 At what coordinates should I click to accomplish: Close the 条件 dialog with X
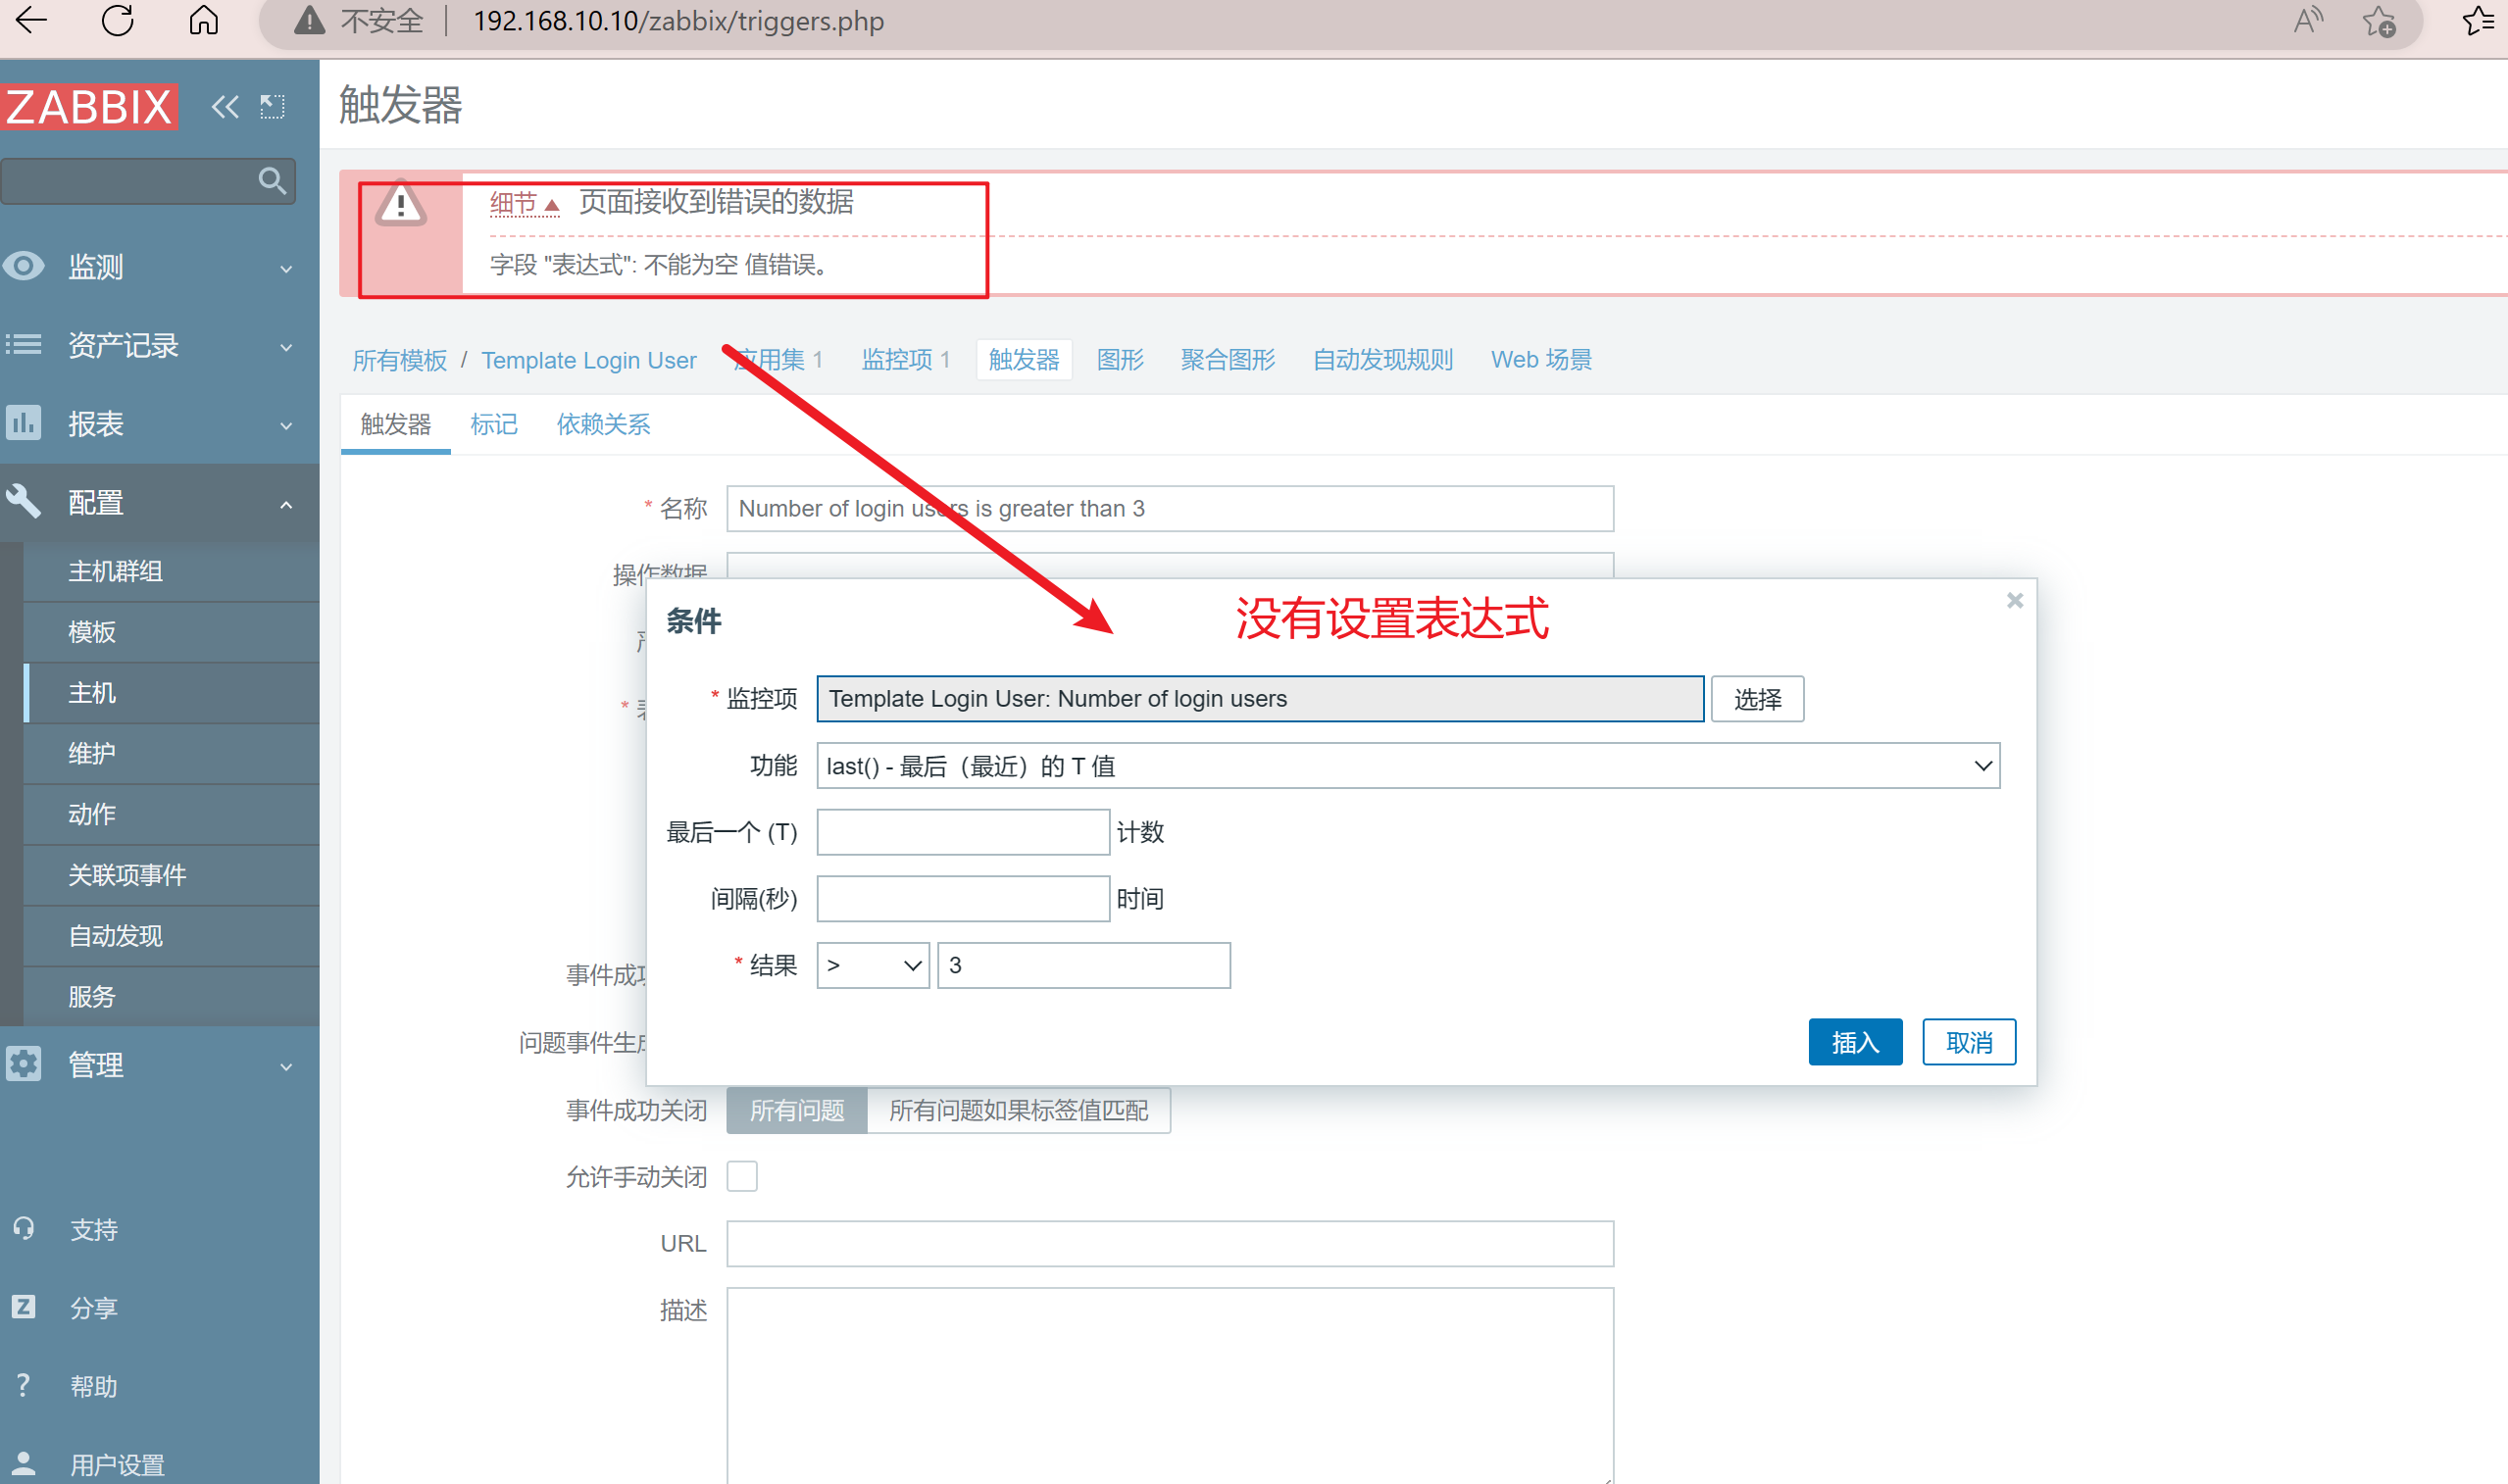(2015, 600)
